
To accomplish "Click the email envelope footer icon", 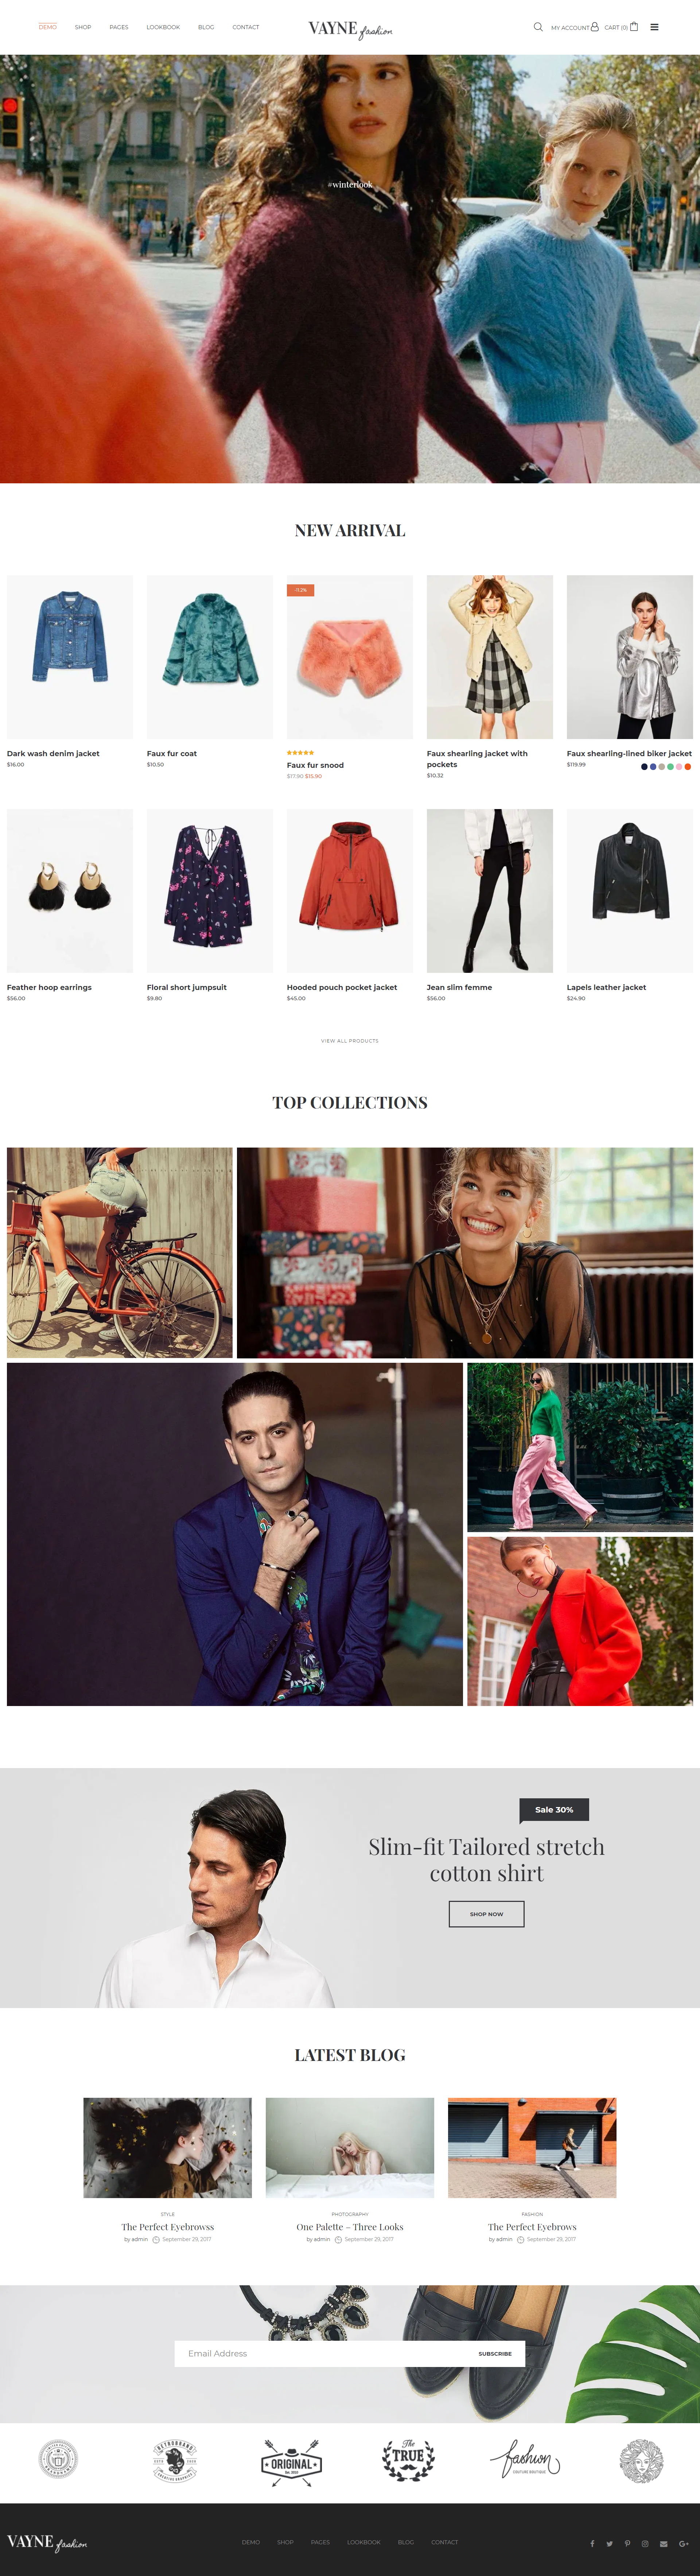I will [663, 2543].
